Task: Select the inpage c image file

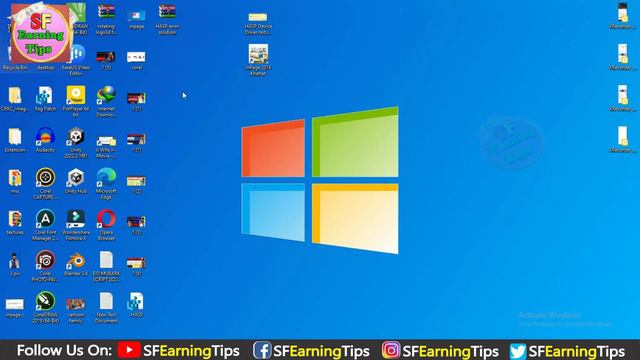Action: click(15, 307)
